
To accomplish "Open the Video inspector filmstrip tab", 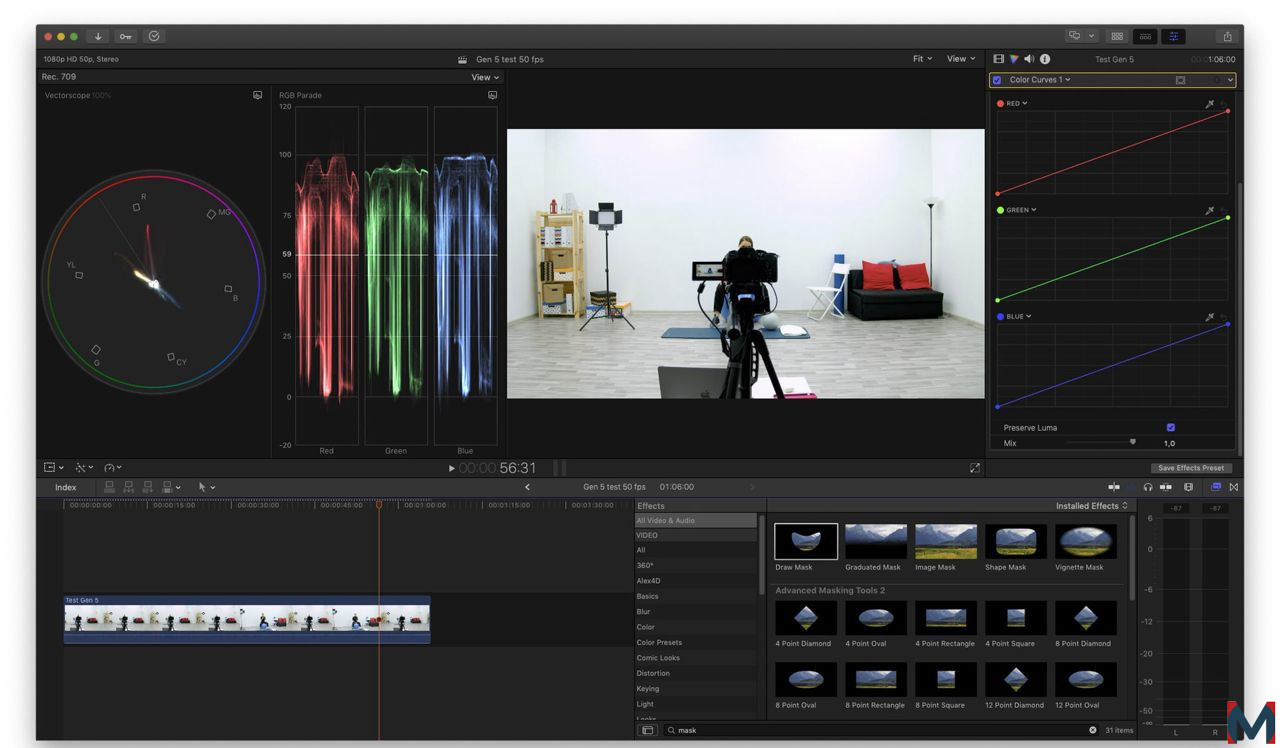I will (x=998, y=59).
